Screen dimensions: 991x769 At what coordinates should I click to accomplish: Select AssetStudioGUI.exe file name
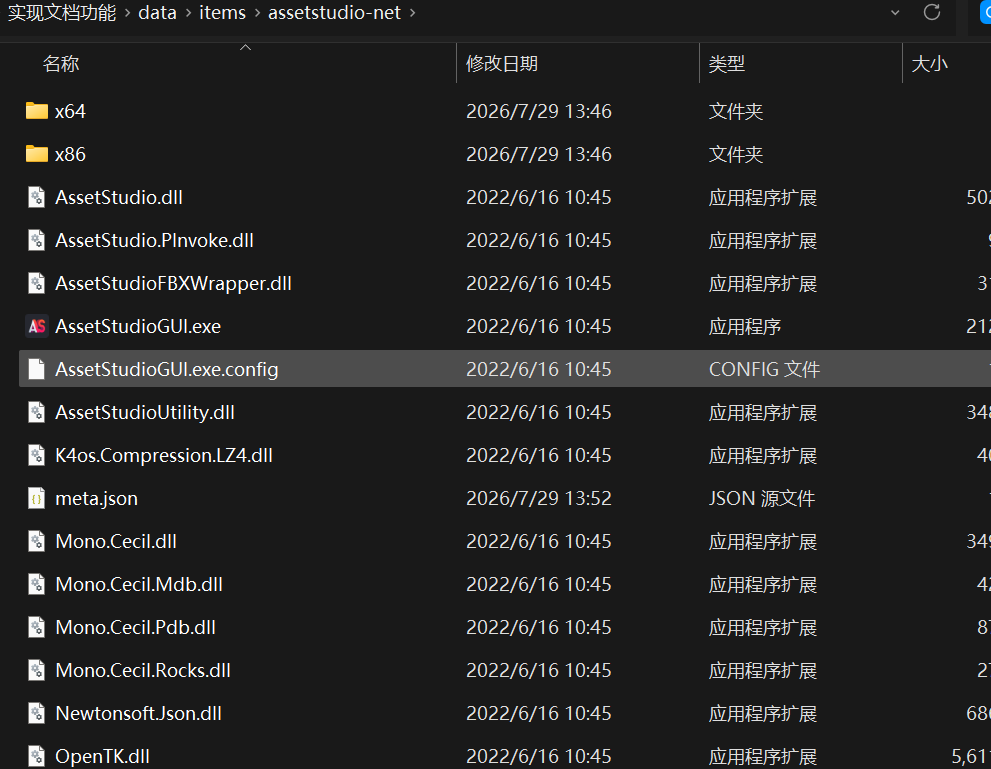(x=138, y=326)
